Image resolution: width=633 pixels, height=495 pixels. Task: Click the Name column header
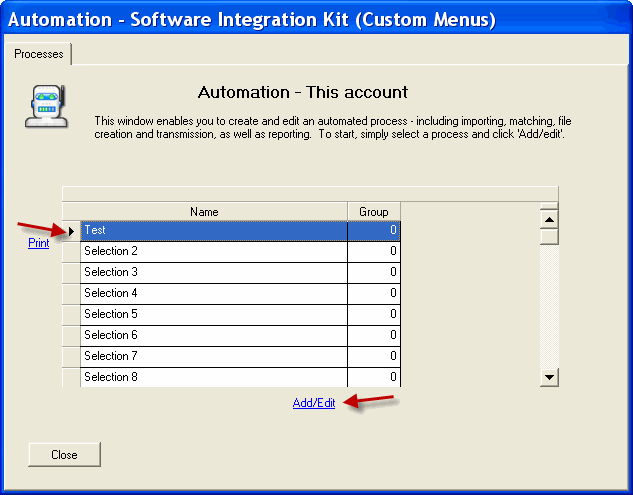[x=204, y=212]
